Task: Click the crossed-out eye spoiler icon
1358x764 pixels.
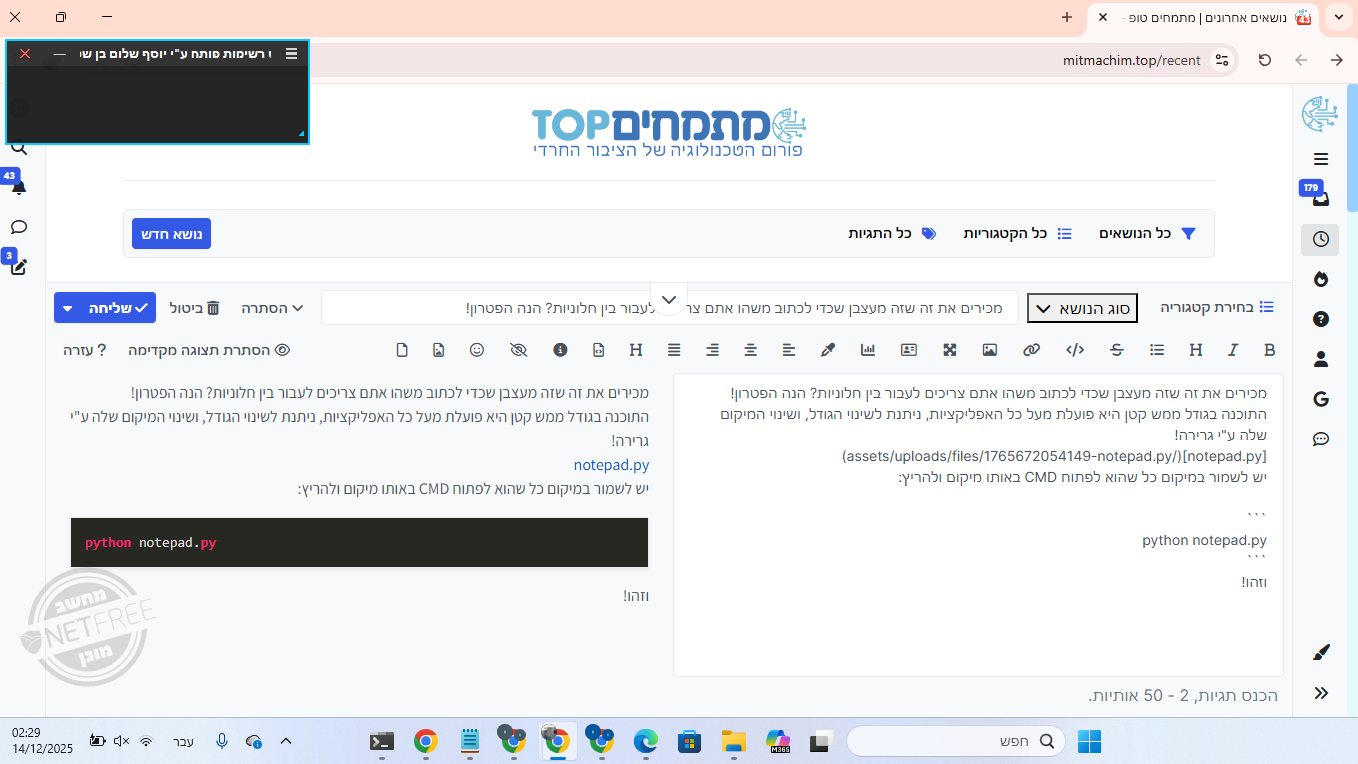Action: coord(518,350)
